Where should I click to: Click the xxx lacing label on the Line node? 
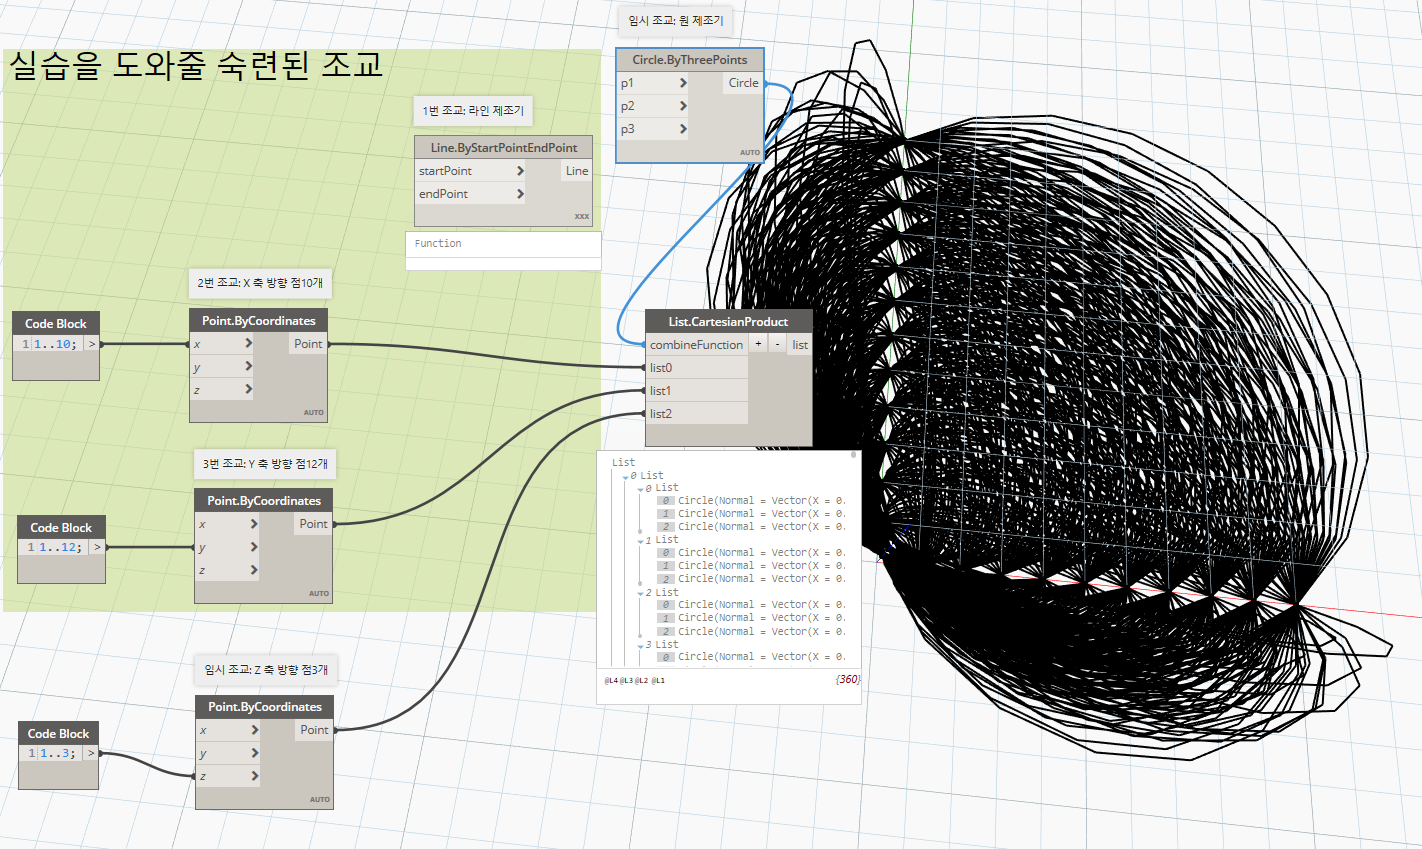tap(582, 216)
